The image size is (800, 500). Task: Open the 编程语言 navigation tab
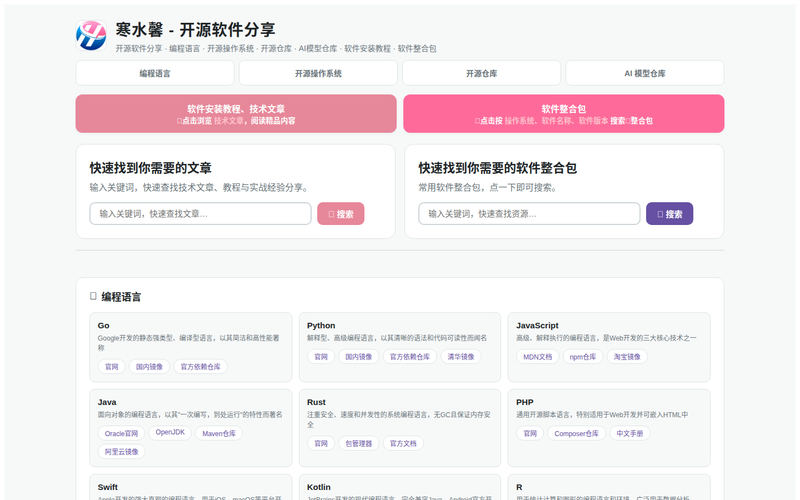155,73
